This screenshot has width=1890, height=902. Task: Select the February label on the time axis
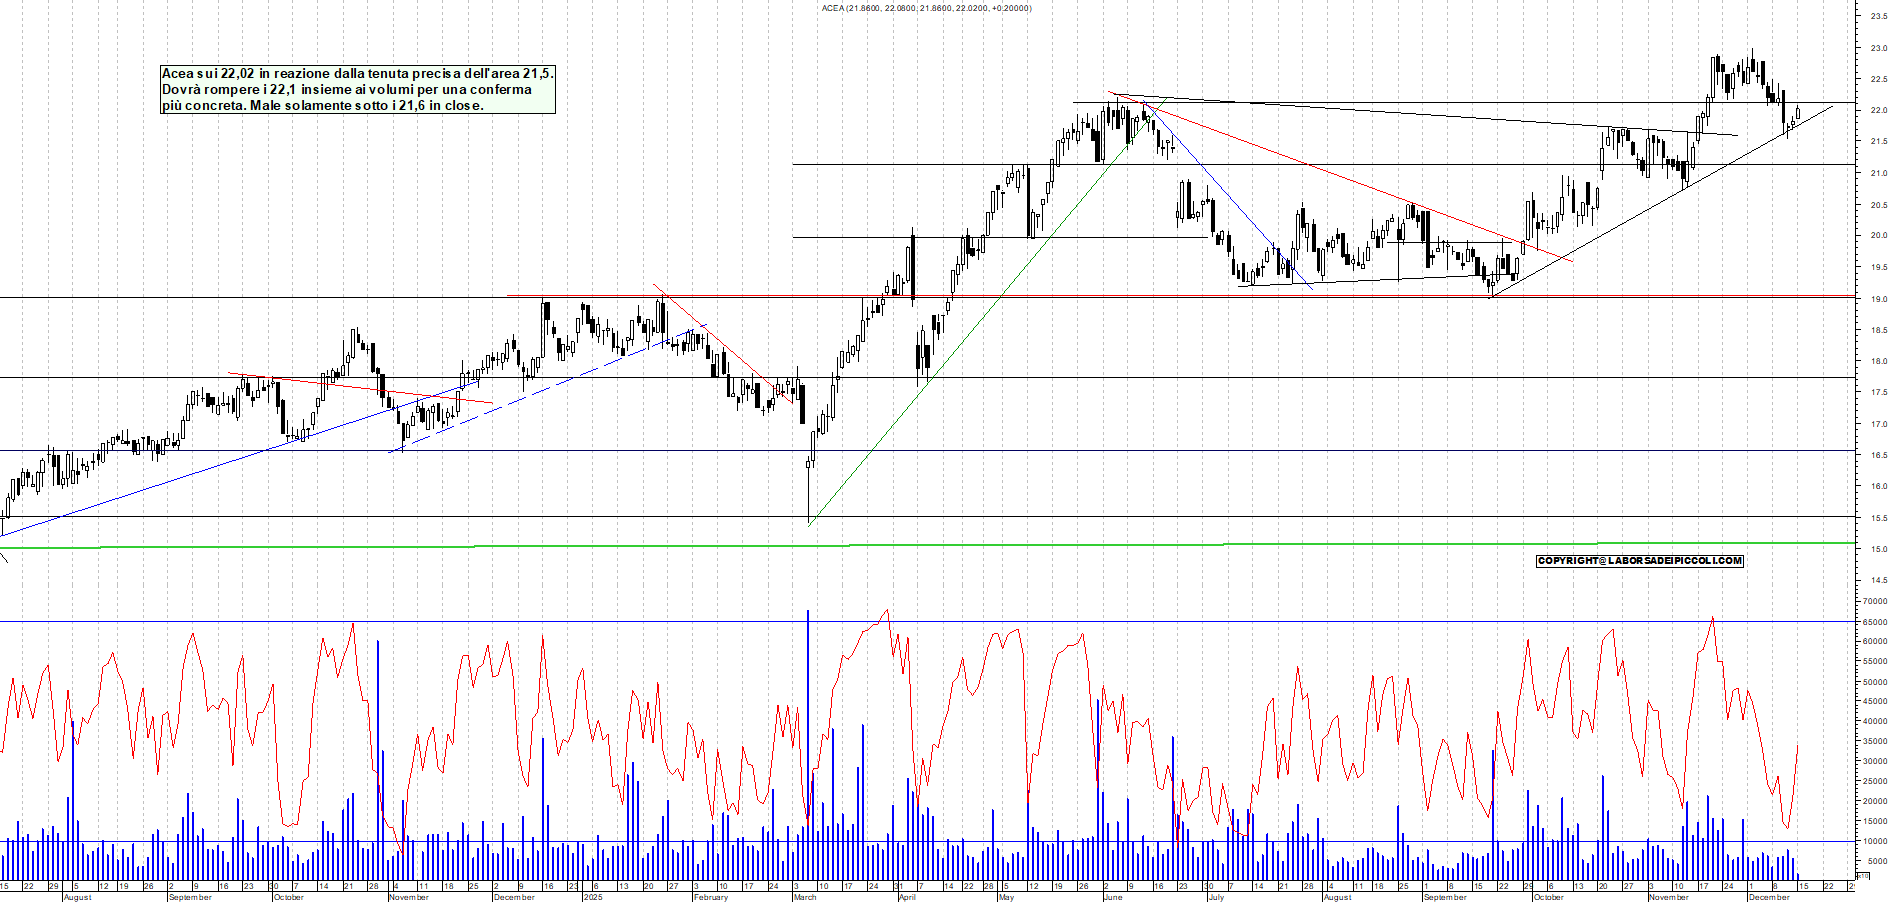tap(711, 897)
